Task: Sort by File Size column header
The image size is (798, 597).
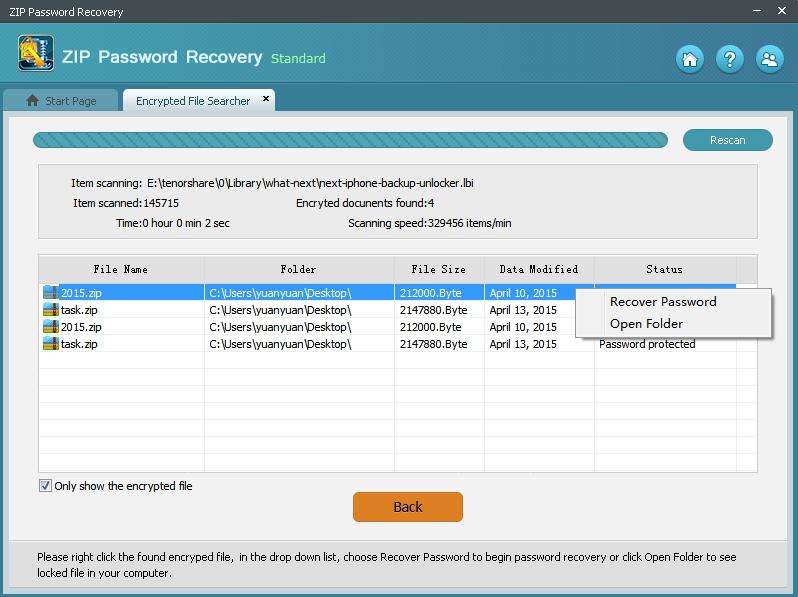Action: pyautogui.click(x=439, y=269)
